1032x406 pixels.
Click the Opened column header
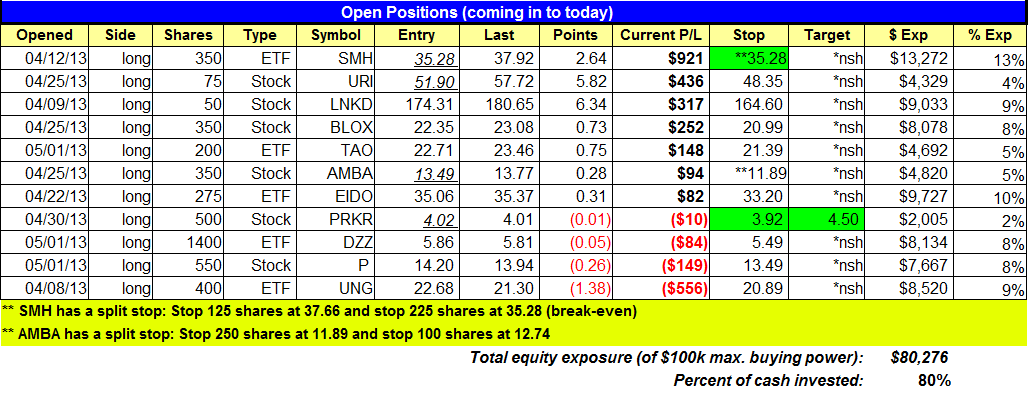(x=44, y=35)
